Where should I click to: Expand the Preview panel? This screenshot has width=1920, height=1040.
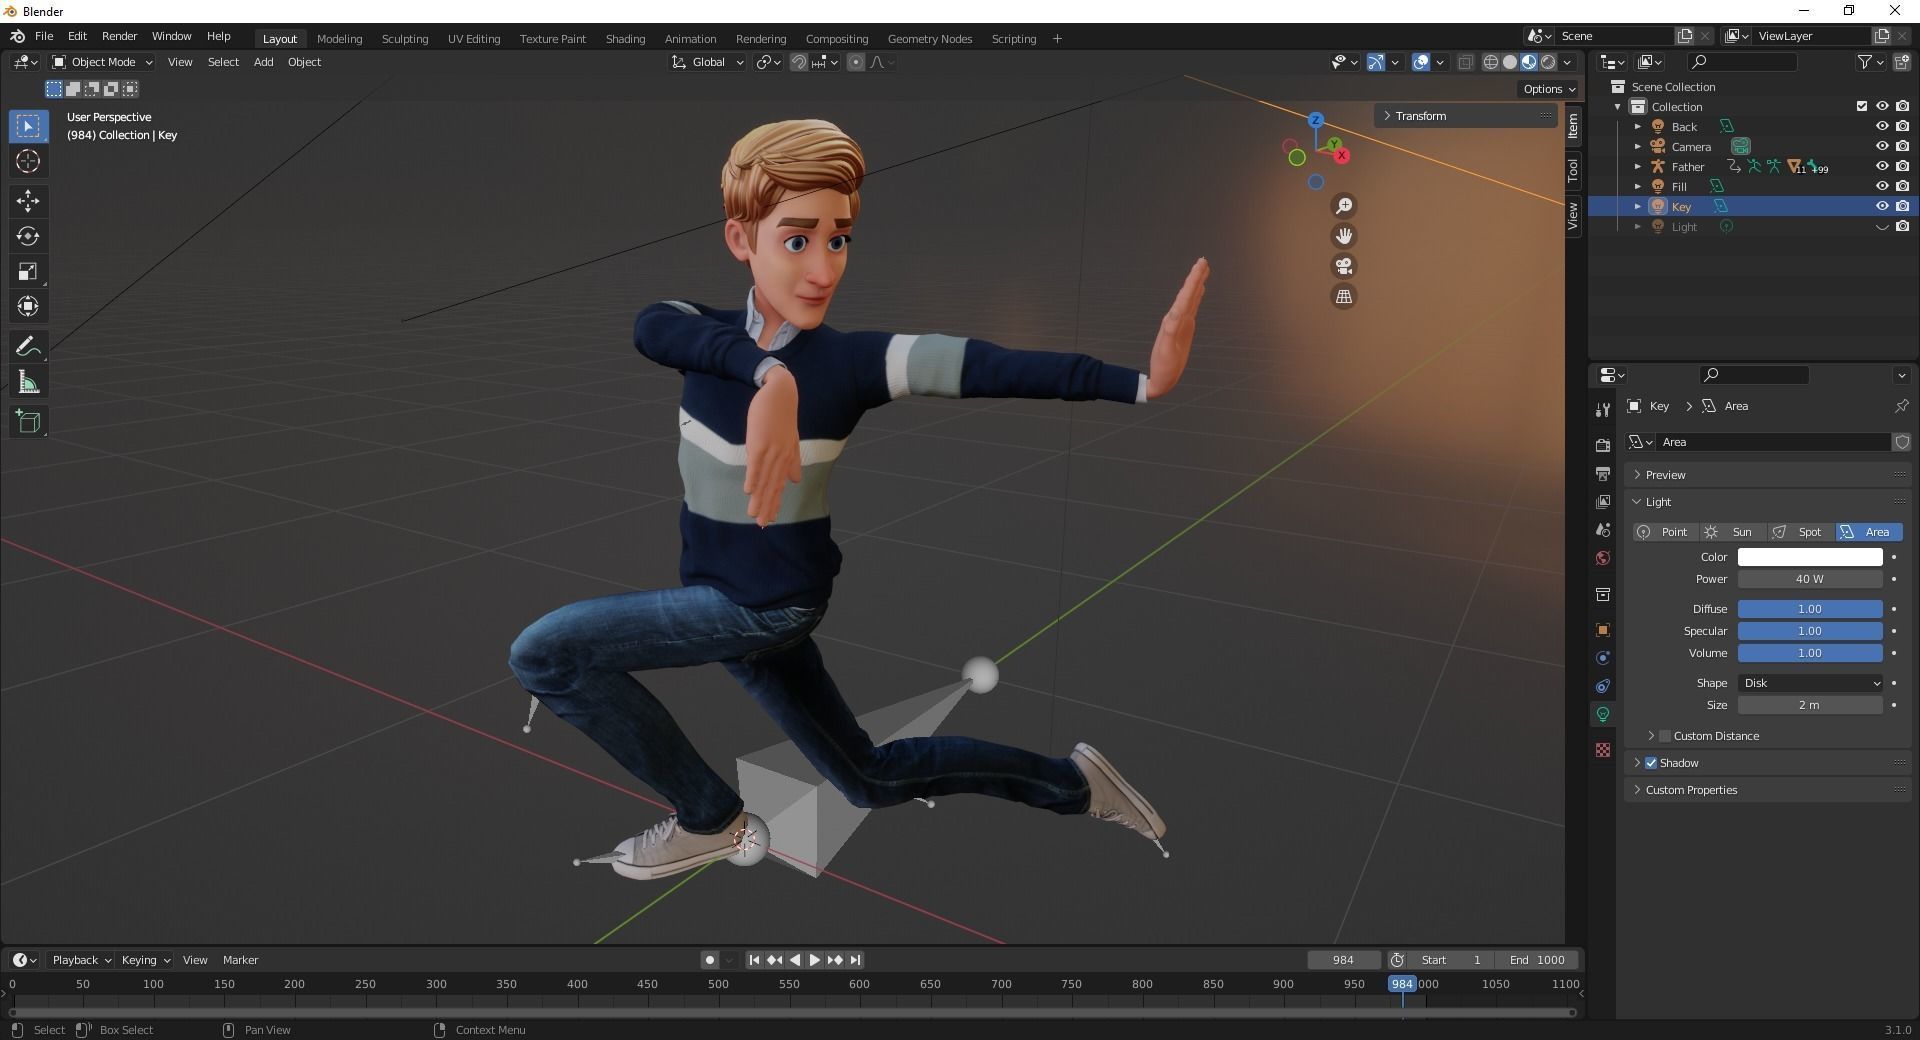tap(1767, 475)
